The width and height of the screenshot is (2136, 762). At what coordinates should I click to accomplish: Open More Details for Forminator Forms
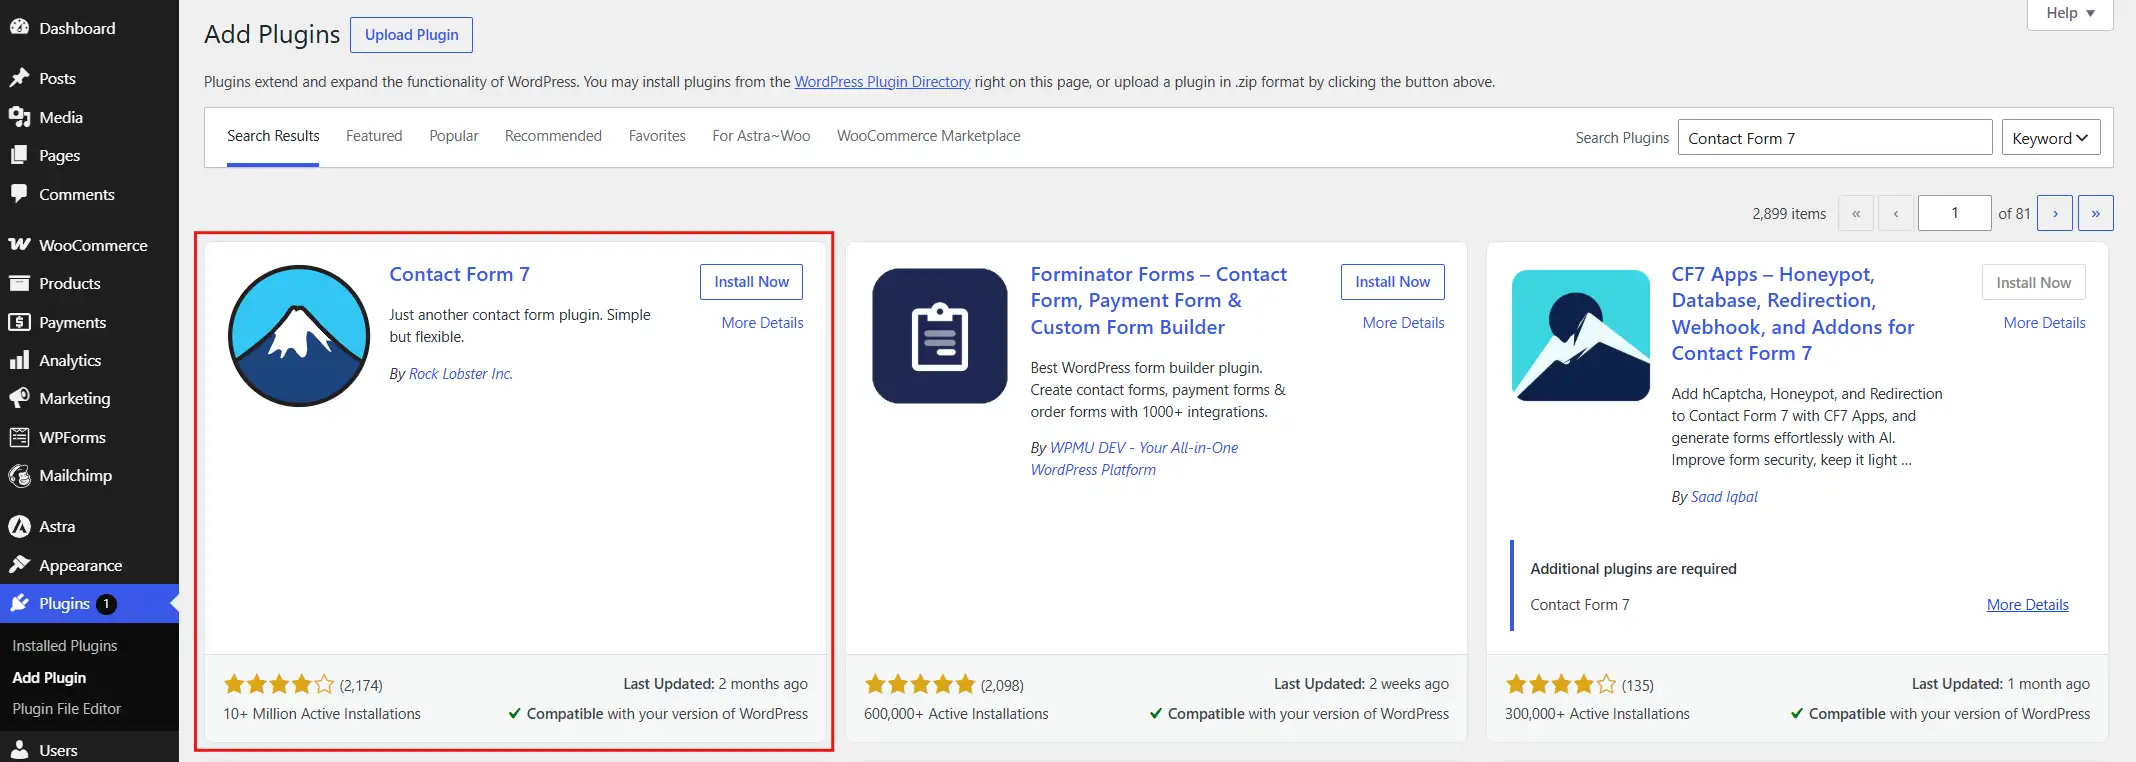click(1403, 323)
